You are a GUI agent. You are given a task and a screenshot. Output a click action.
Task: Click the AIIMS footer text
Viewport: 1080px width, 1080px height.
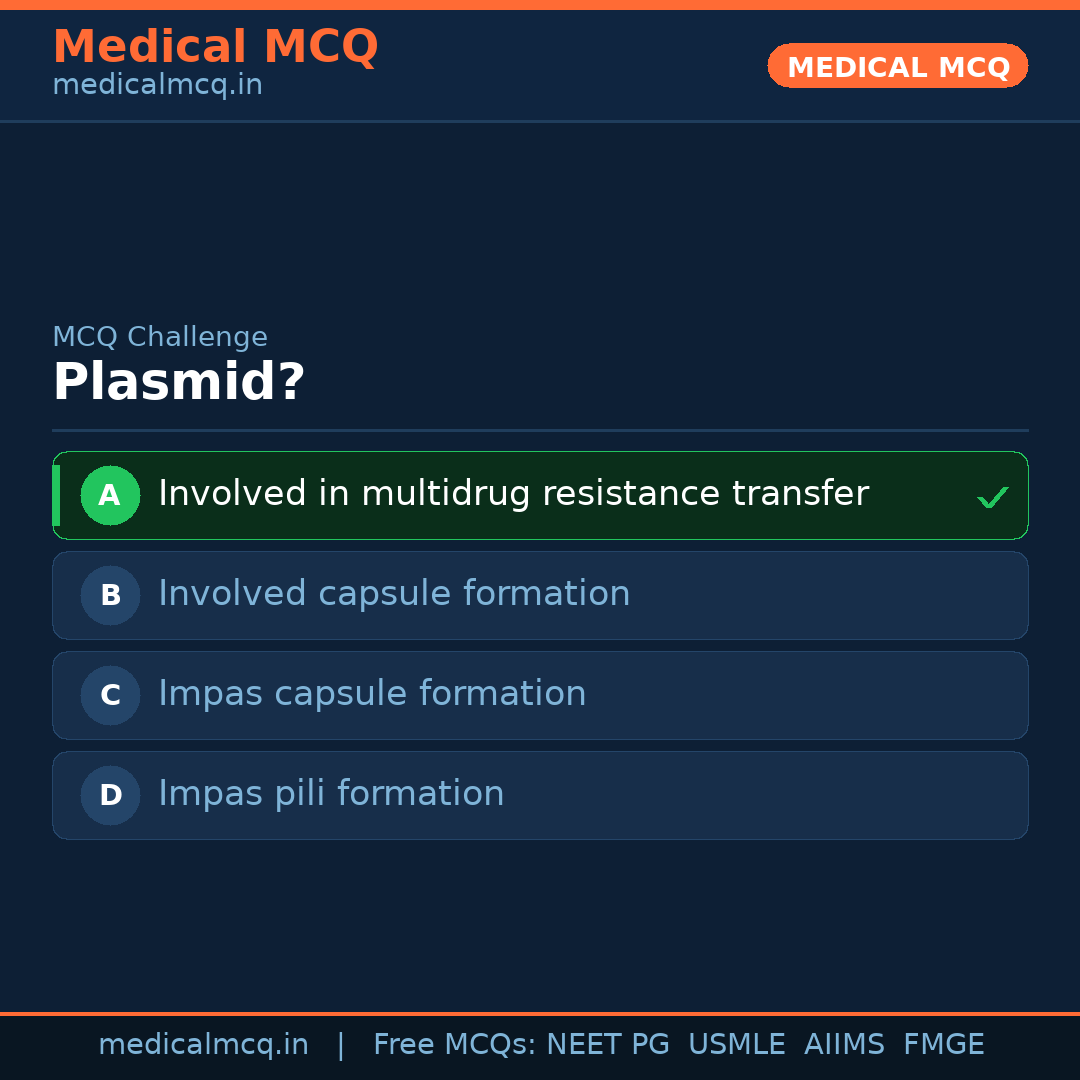pos(845,1043)
